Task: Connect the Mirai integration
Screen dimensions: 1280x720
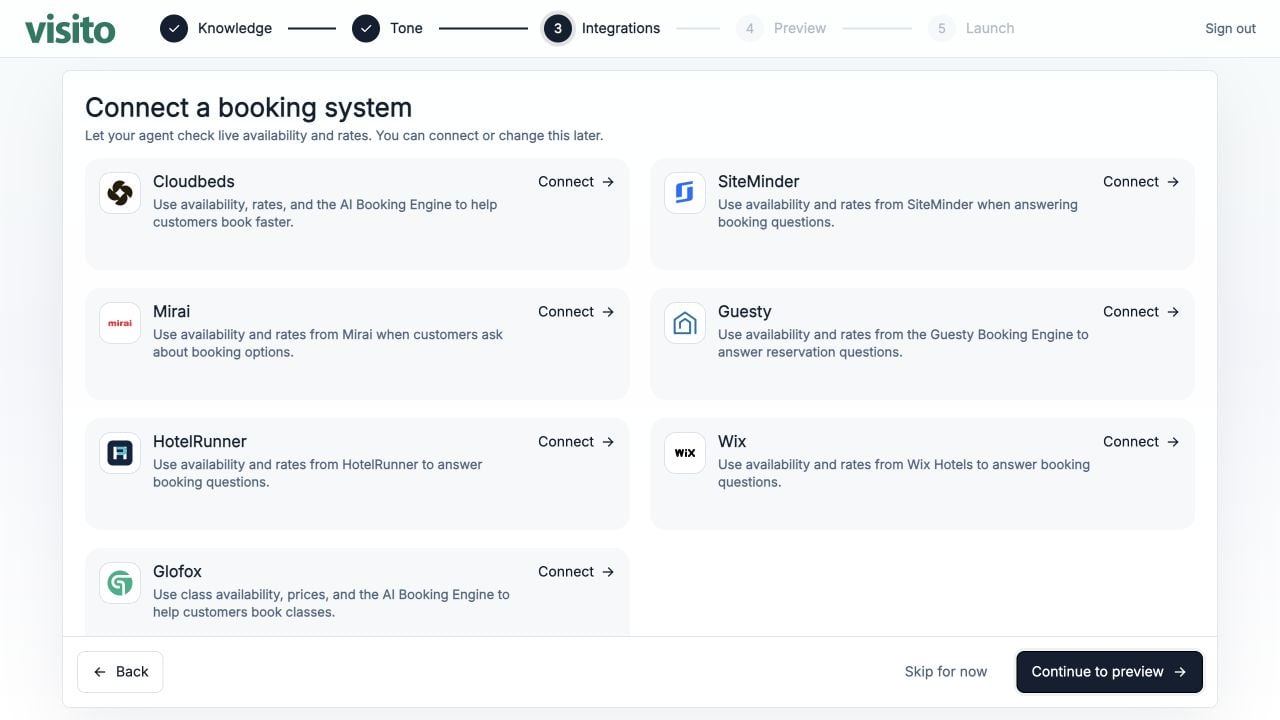Action: [576, 312]
